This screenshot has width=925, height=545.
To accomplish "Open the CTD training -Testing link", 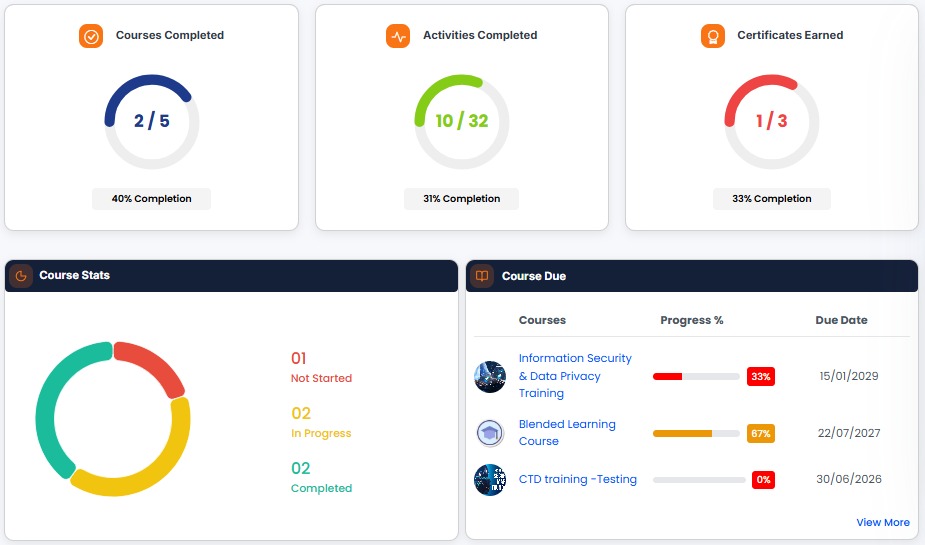I will [578, 479].
